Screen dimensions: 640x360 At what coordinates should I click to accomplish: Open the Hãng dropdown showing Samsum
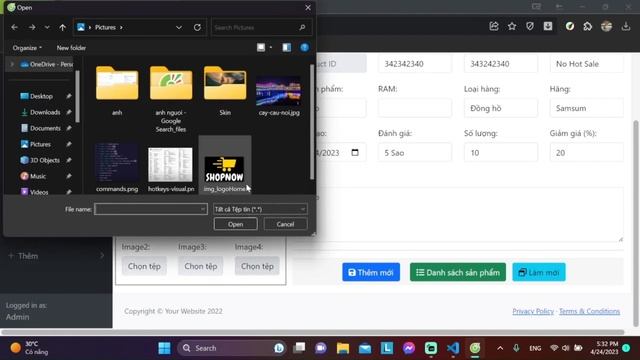click(x=587, y=108)
